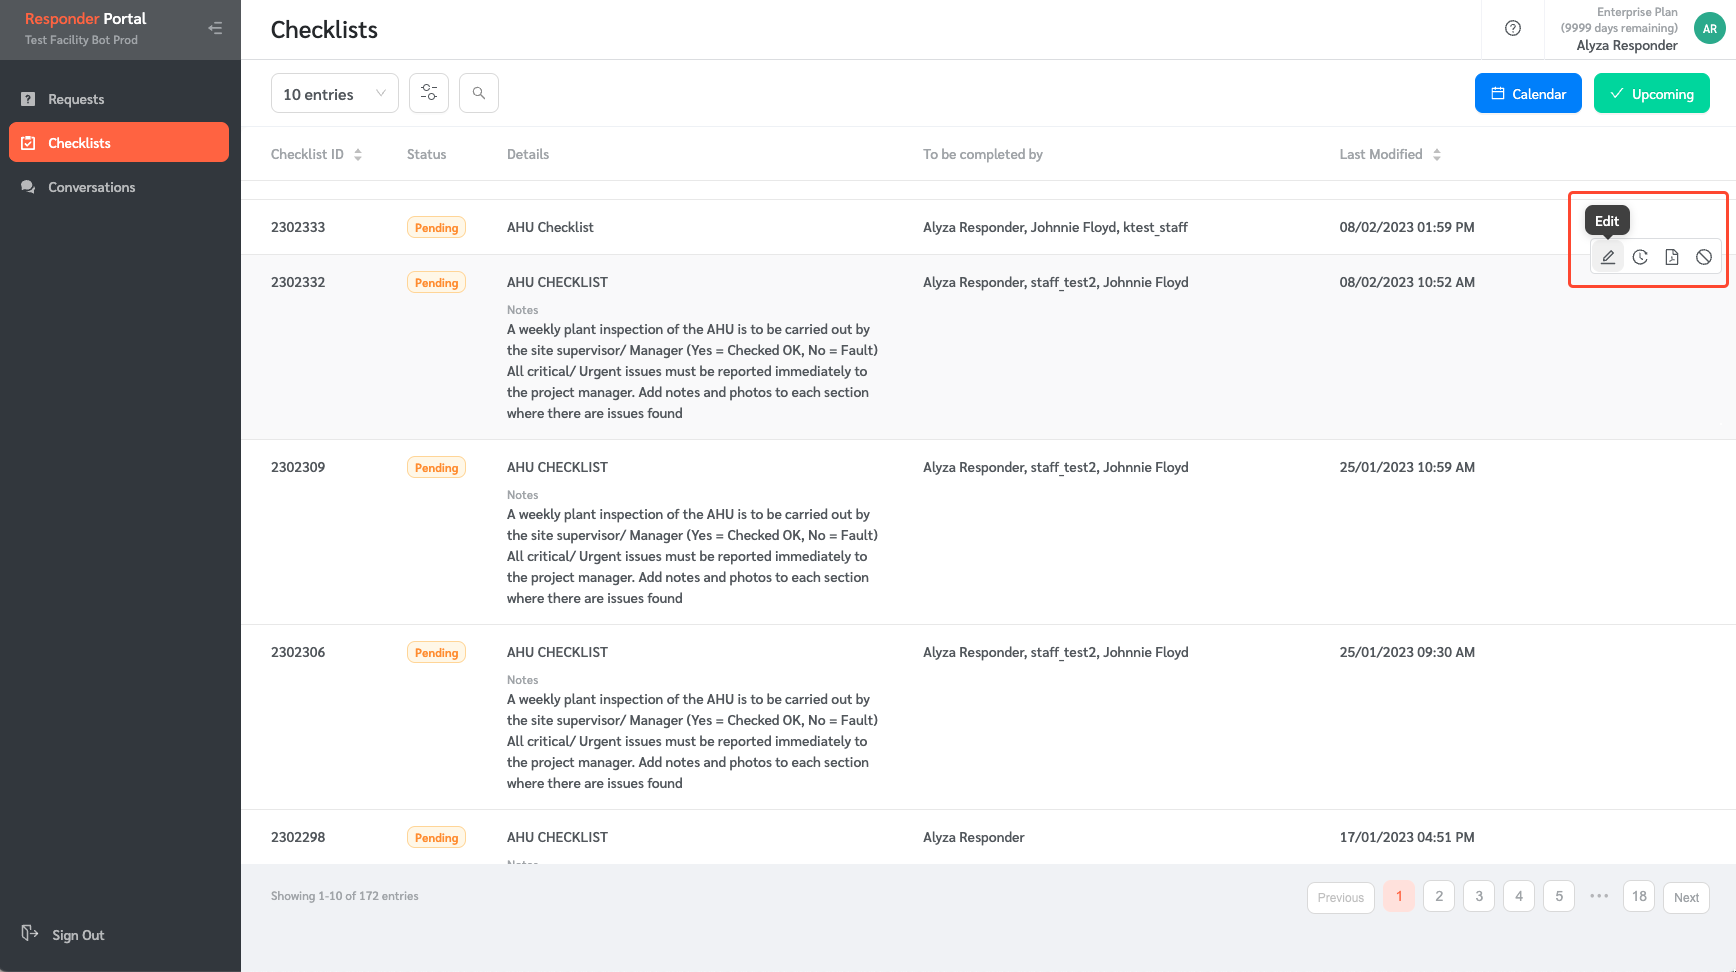Click the cancel/disable icon in the edit toolbar
The height and width of the screenshot is (972, 1736).
1703,256
